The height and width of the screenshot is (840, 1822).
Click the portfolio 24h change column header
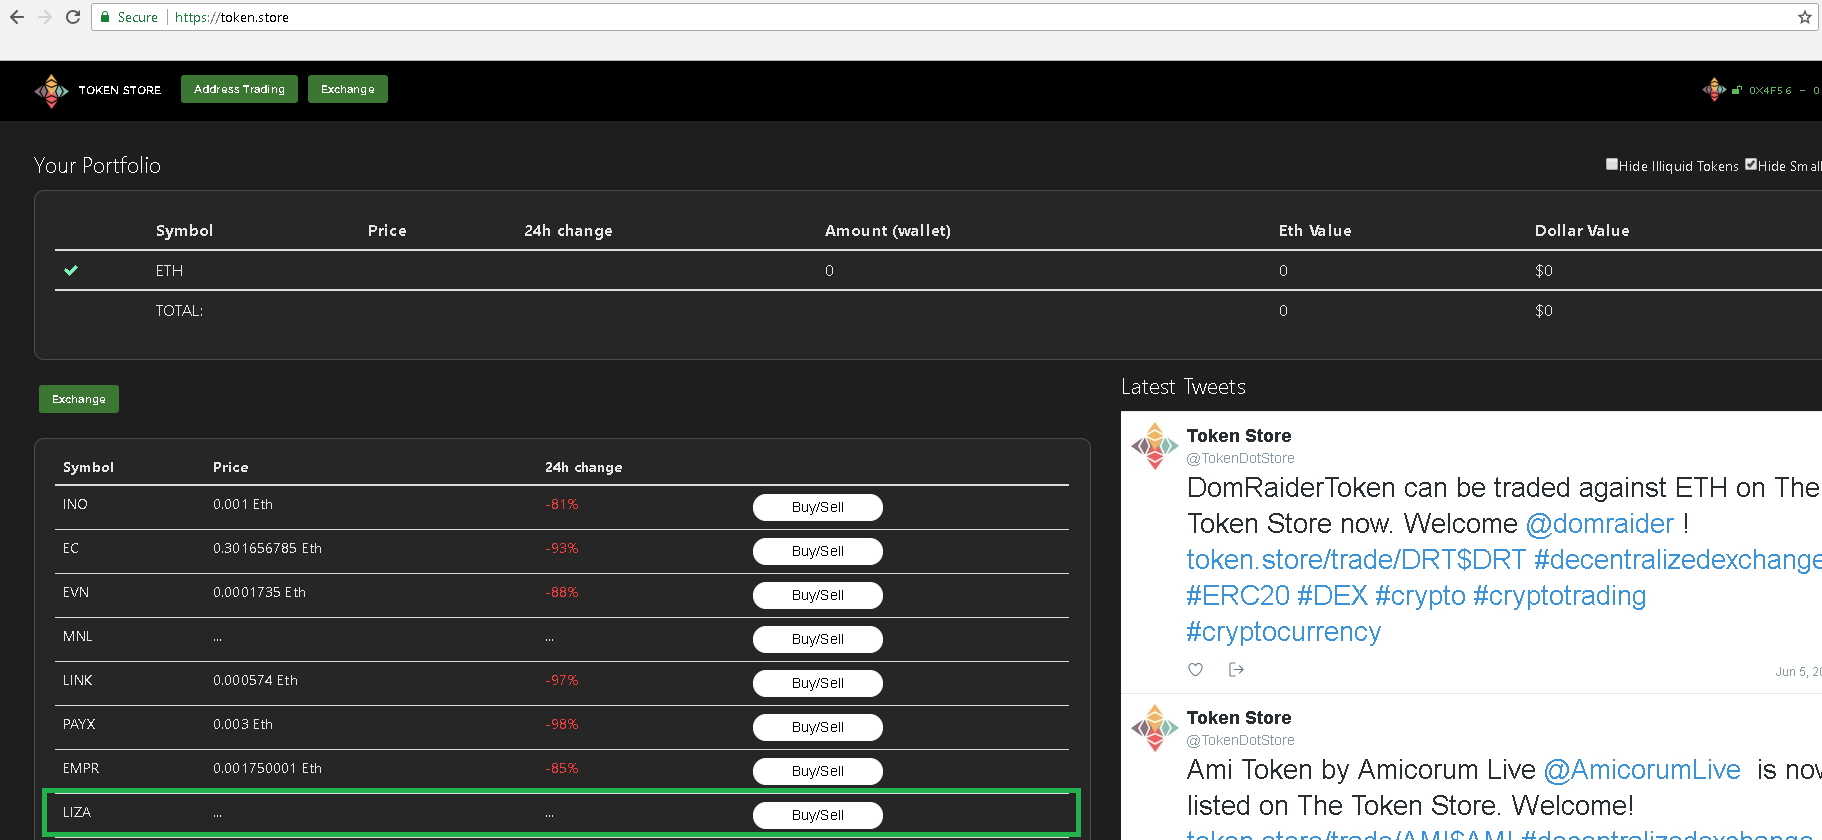click(x=568, y=230)
